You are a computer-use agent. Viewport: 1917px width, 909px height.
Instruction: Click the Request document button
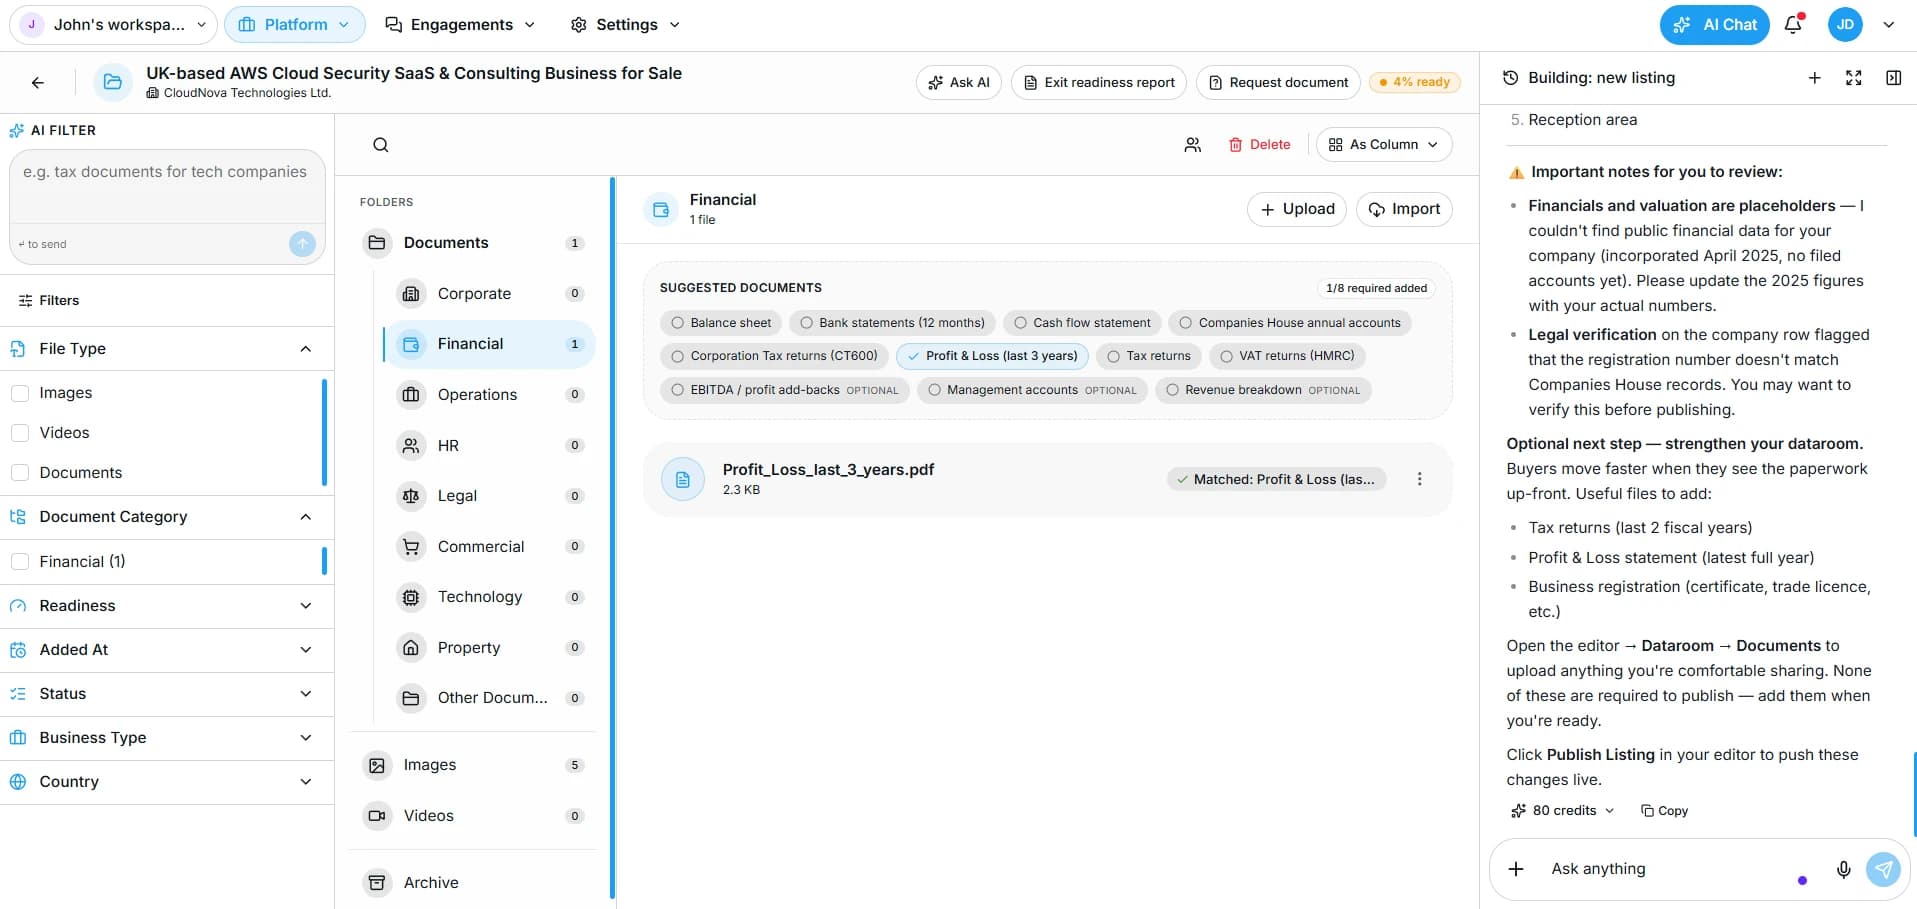click(1278, 83)
